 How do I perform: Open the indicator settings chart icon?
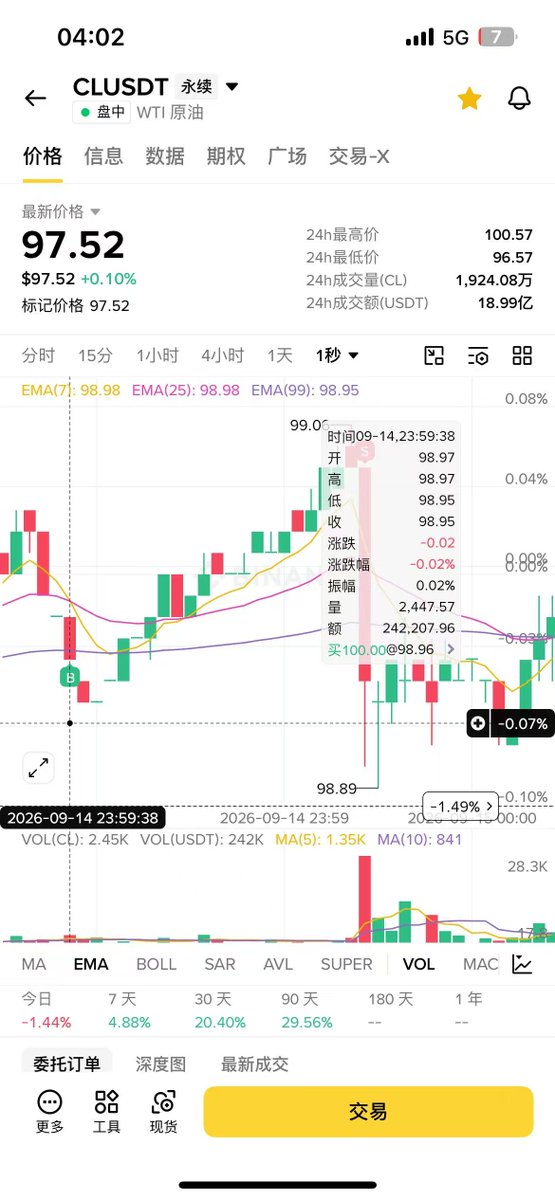(x=522, y=964)
